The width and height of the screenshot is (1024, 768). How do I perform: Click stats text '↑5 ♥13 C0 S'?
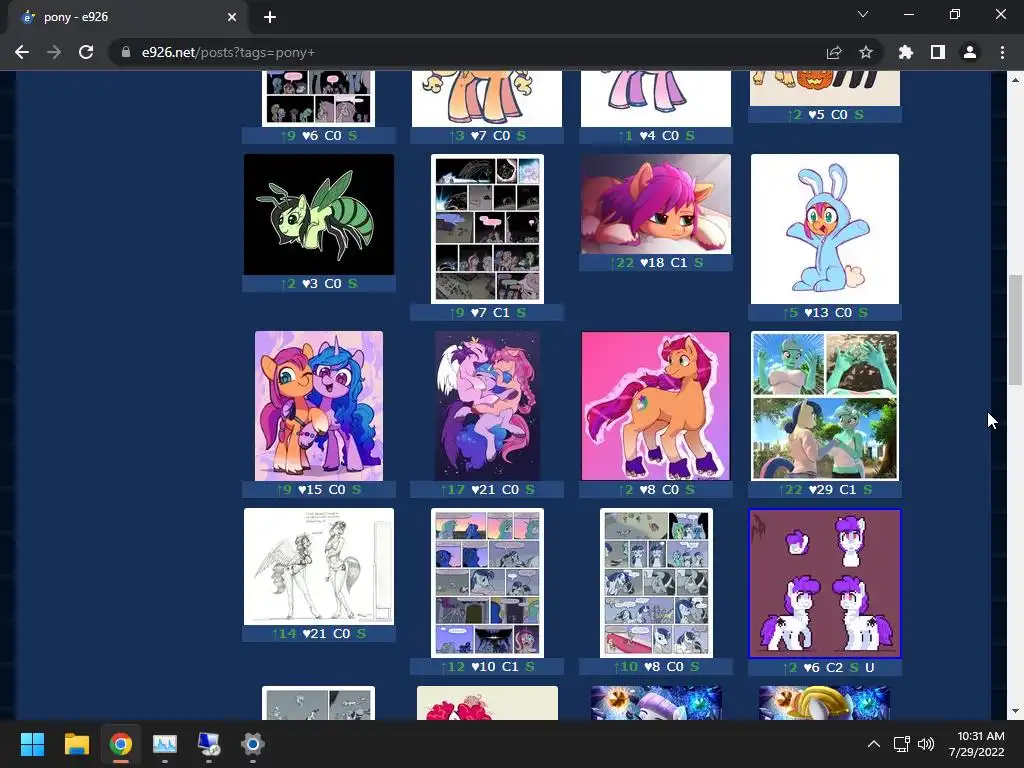pyautogui.click(x=825, y=313)
